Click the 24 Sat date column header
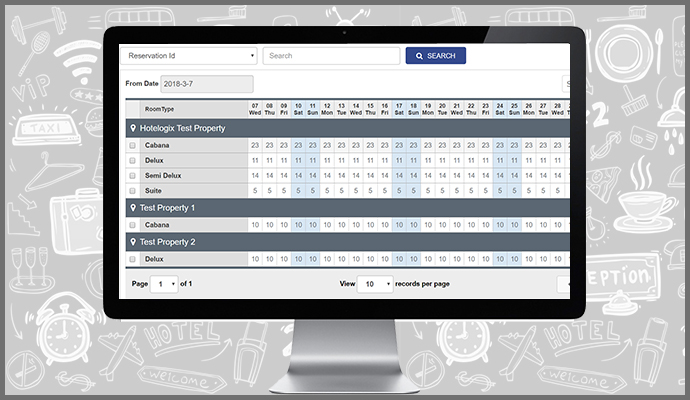 [500, 109]
